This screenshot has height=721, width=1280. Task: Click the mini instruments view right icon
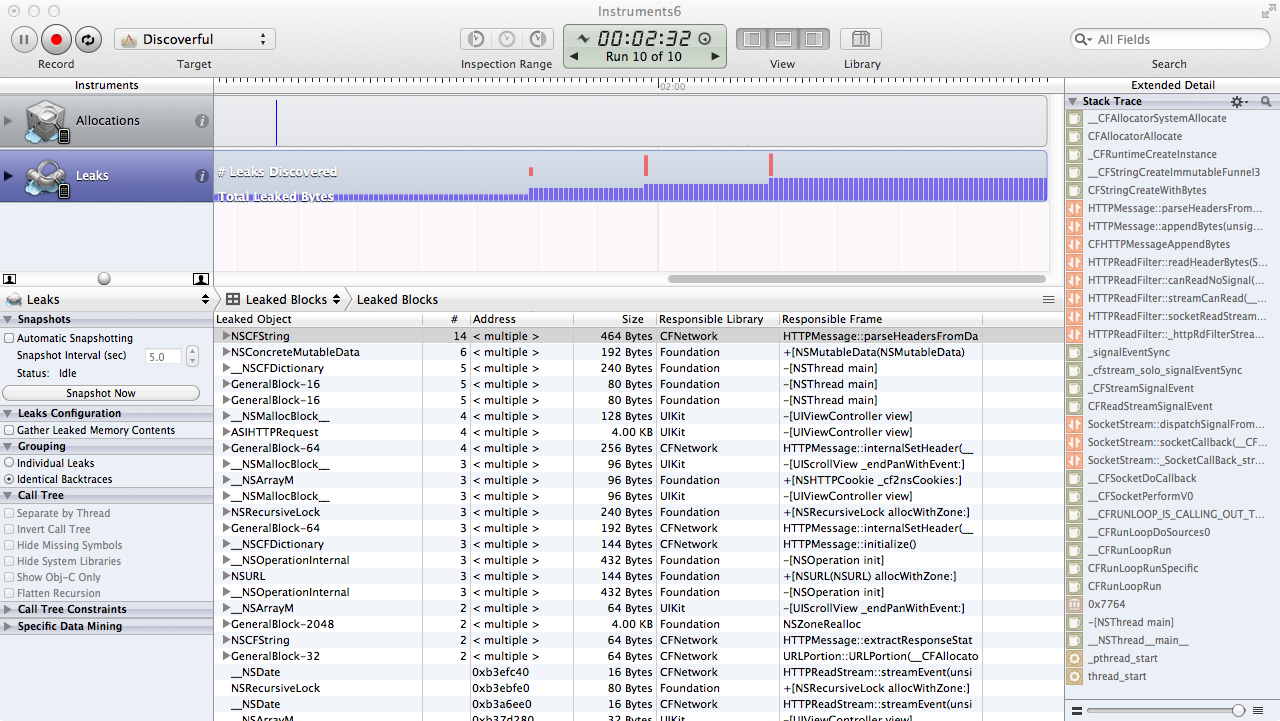201,279
